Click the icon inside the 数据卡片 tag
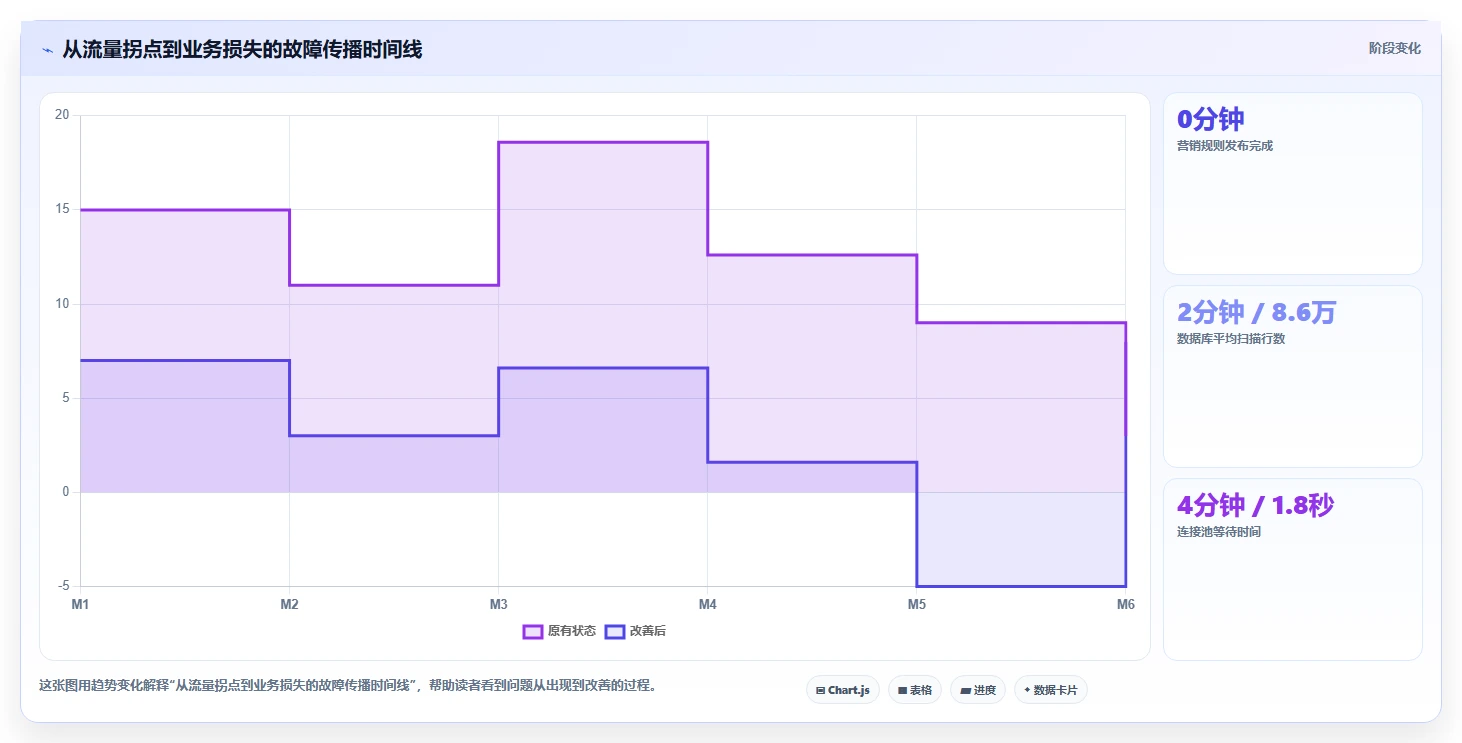 1027,691
